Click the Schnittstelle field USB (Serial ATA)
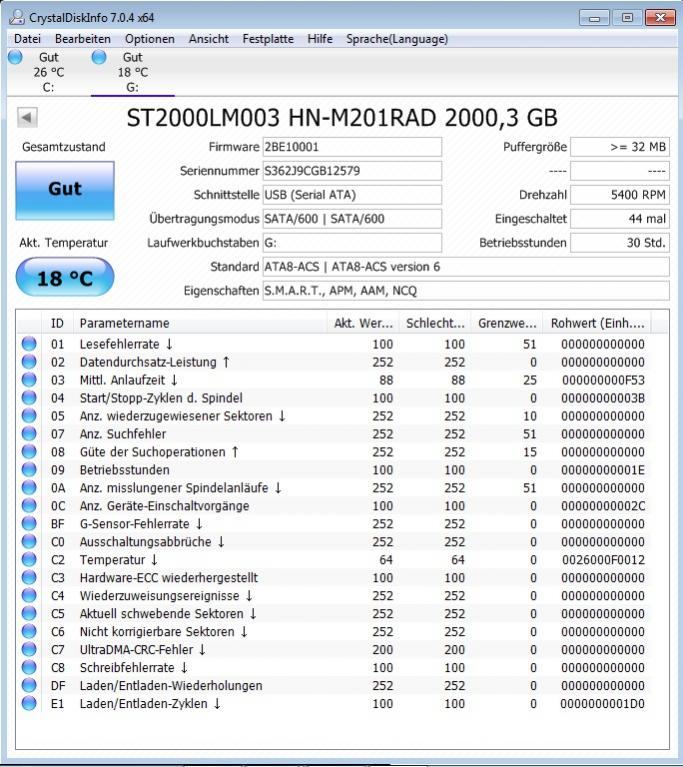Image resolution: width=683 pixels, height=767 pixels. (x=352, y=195)
